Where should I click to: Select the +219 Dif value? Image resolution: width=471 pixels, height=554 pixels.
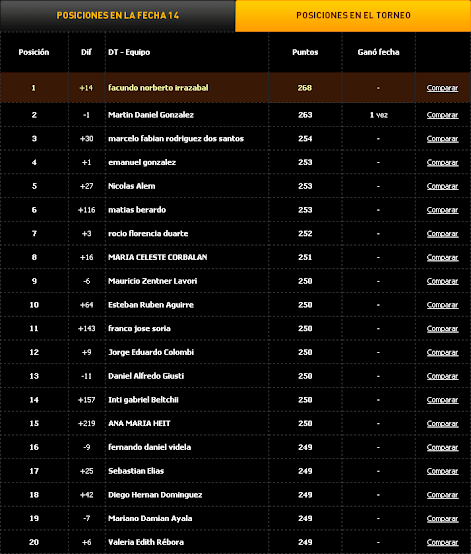87,424
